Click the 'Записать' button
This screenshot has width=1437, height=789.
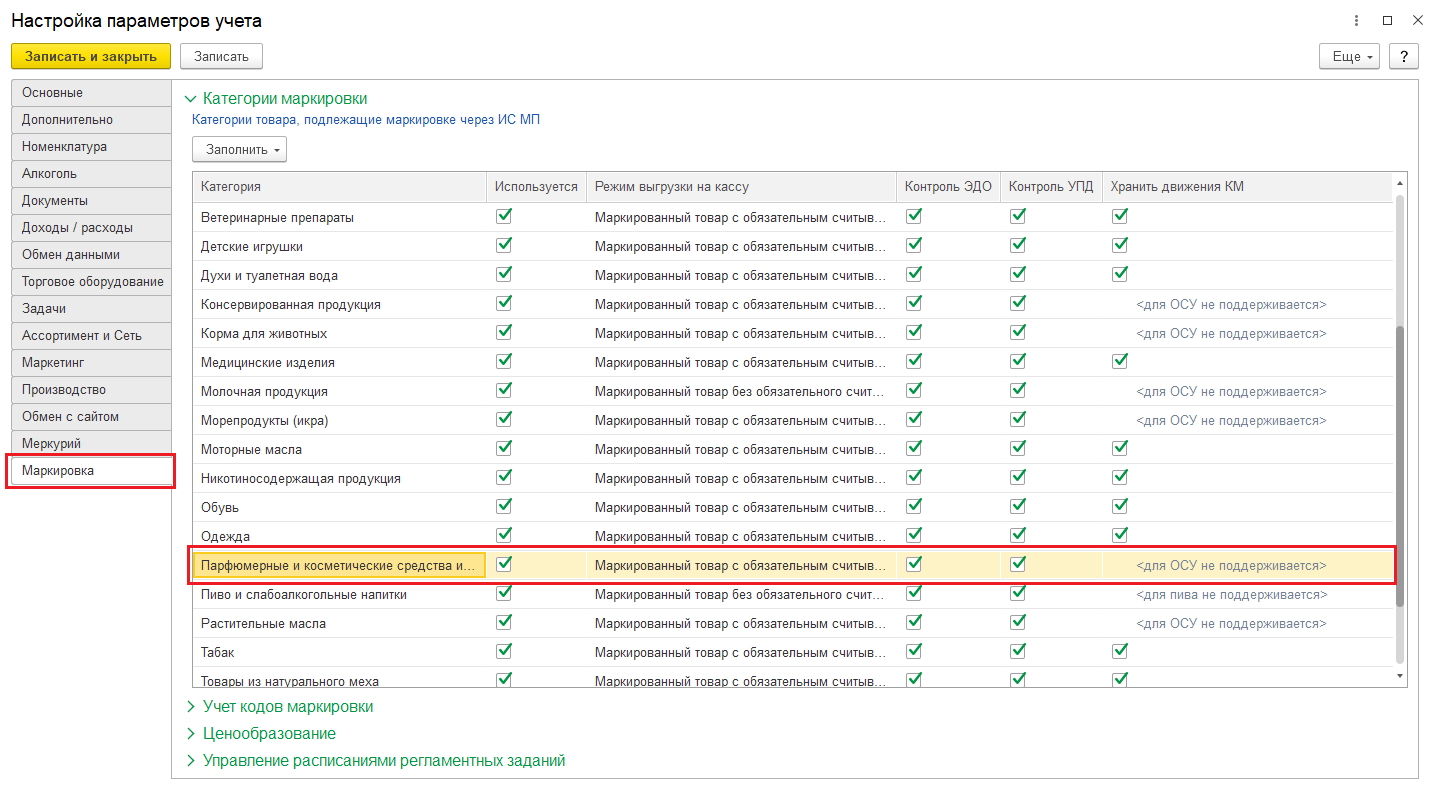pos(221,56)
